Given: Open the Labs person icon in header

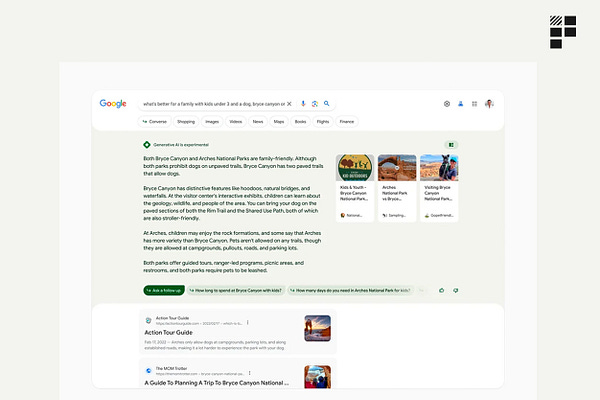Looking at the screenshot, I should 460,104.
